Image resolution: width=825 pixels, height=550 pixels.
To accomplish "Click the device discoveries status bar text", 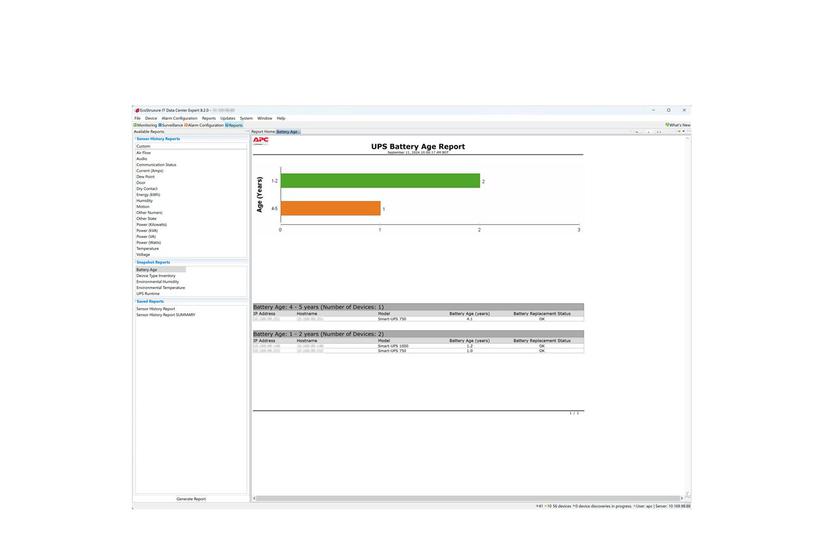I will (x=602, y=506).
